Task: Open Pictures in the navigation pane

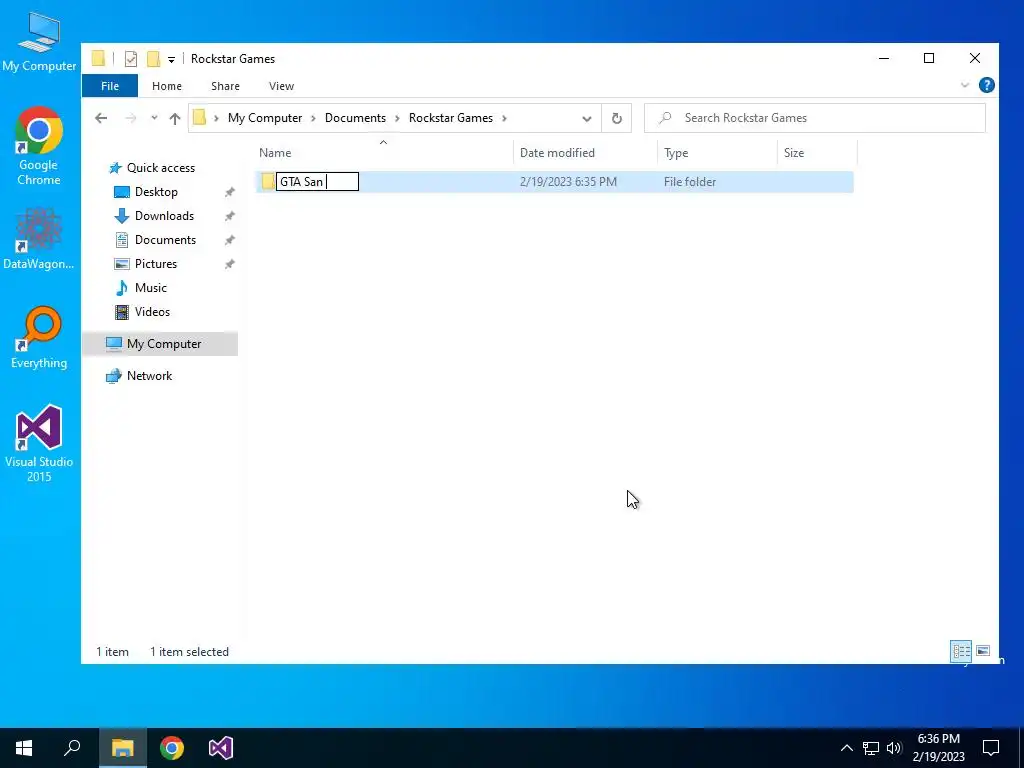Action: coord(155,264)
